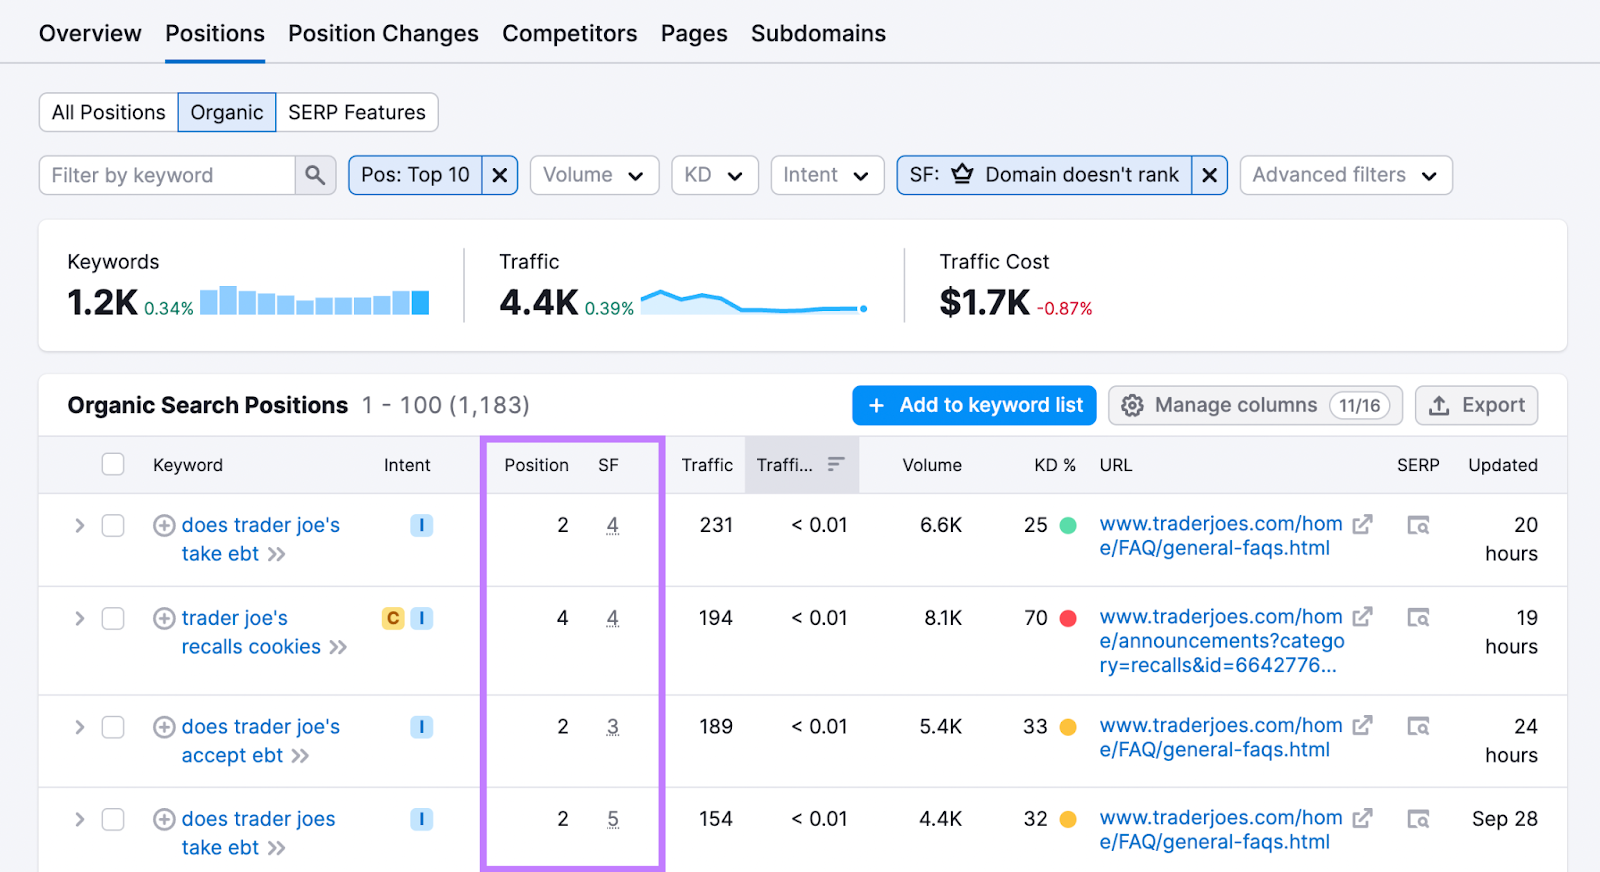Click the double-arrow after 'recalls cookies'
Viewport: 1600px width, 872px height.
338,647
